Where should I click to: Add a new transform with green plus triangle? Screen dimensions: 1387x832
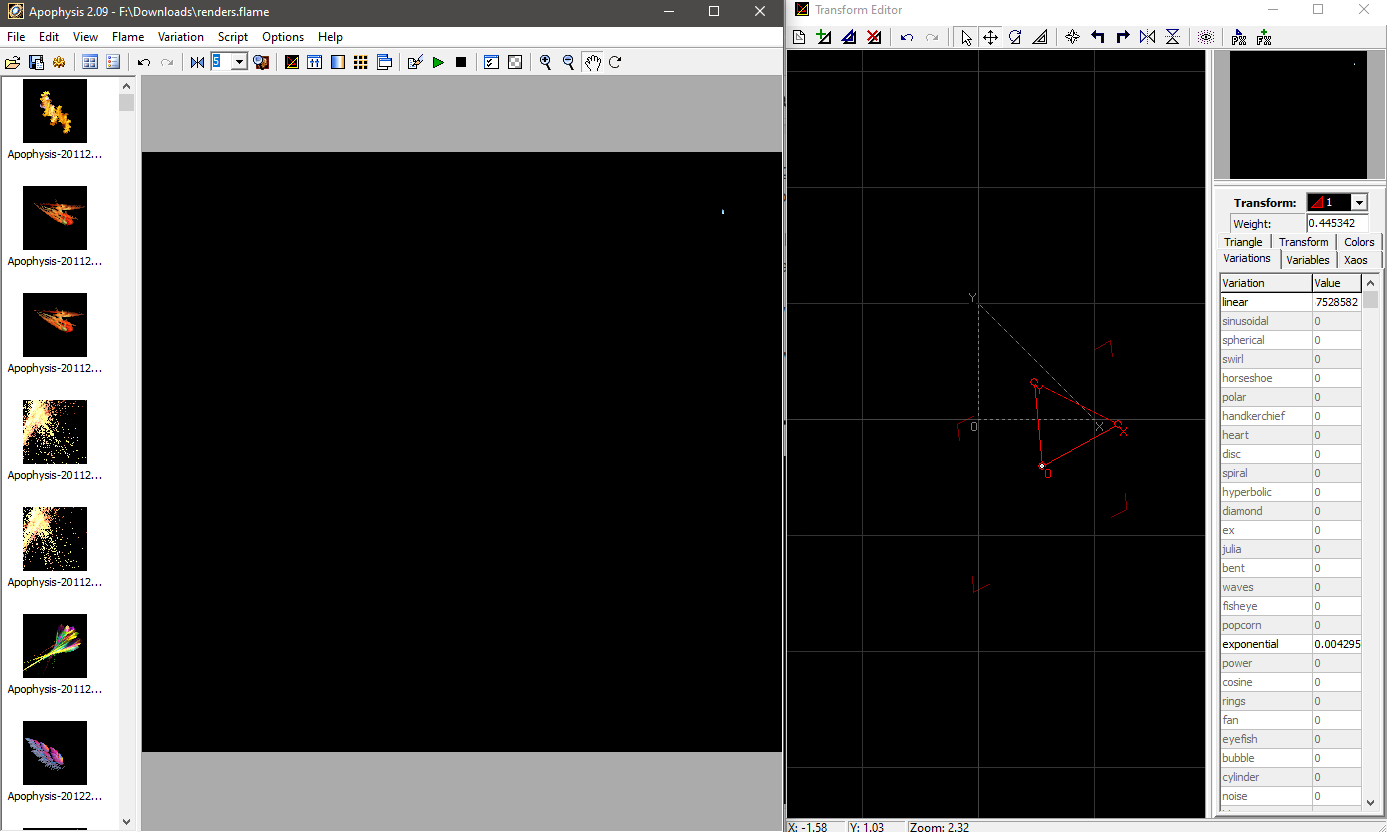824,37
